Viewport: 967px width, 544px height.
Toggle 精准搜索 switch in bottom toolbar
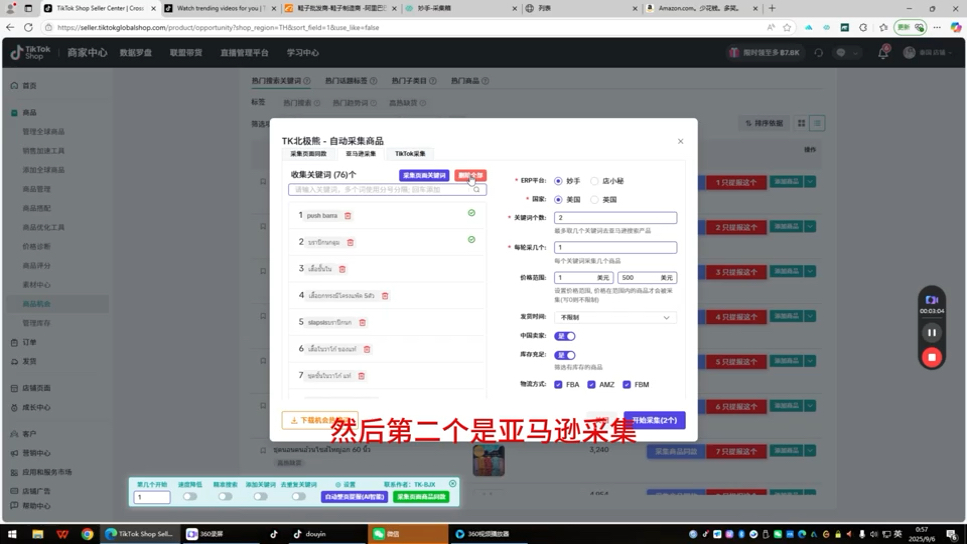pos(225,497)
